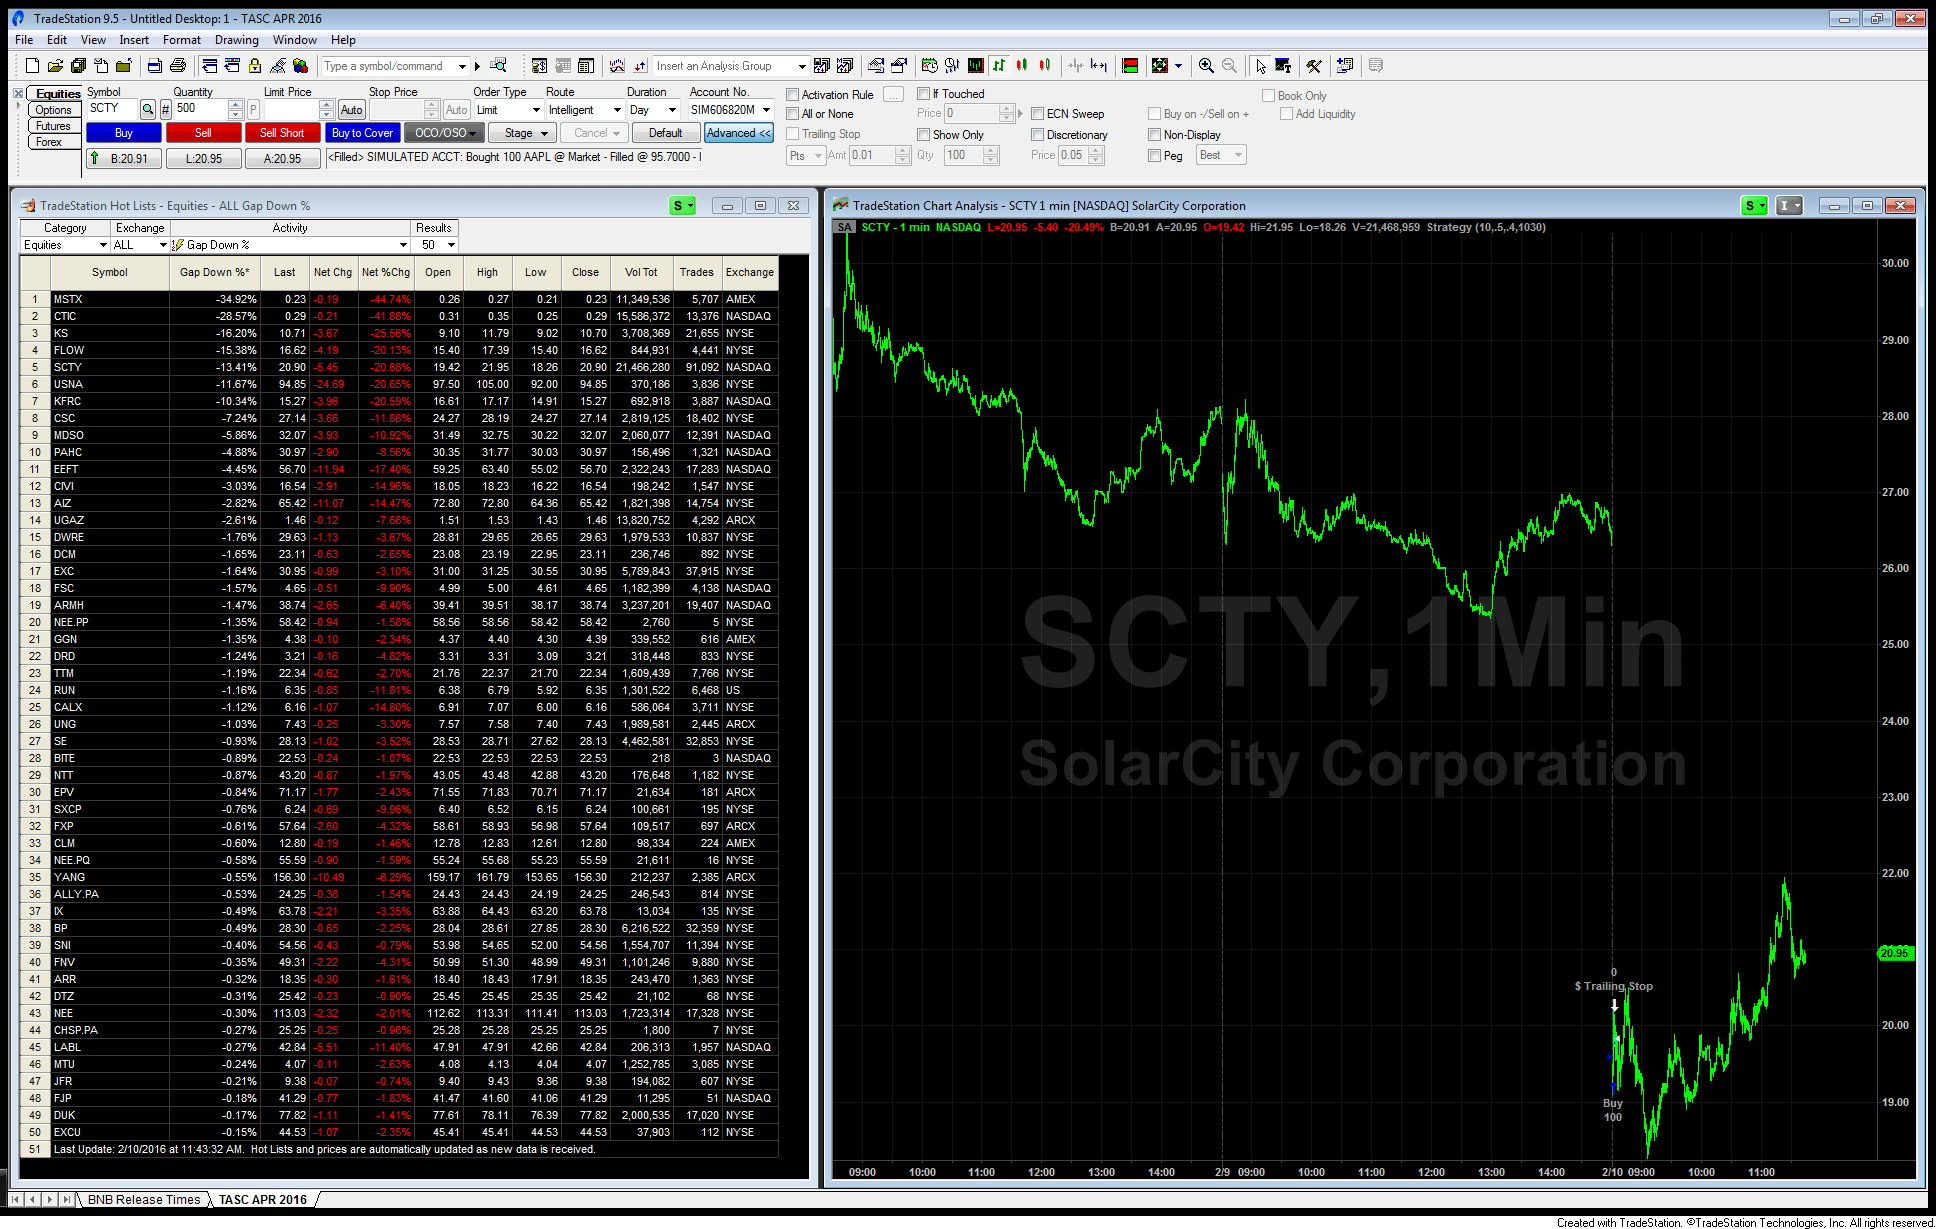This screenshot has width=1936, height=1229.
Task: Click the red Sell Short button
Action: (282, 133)
